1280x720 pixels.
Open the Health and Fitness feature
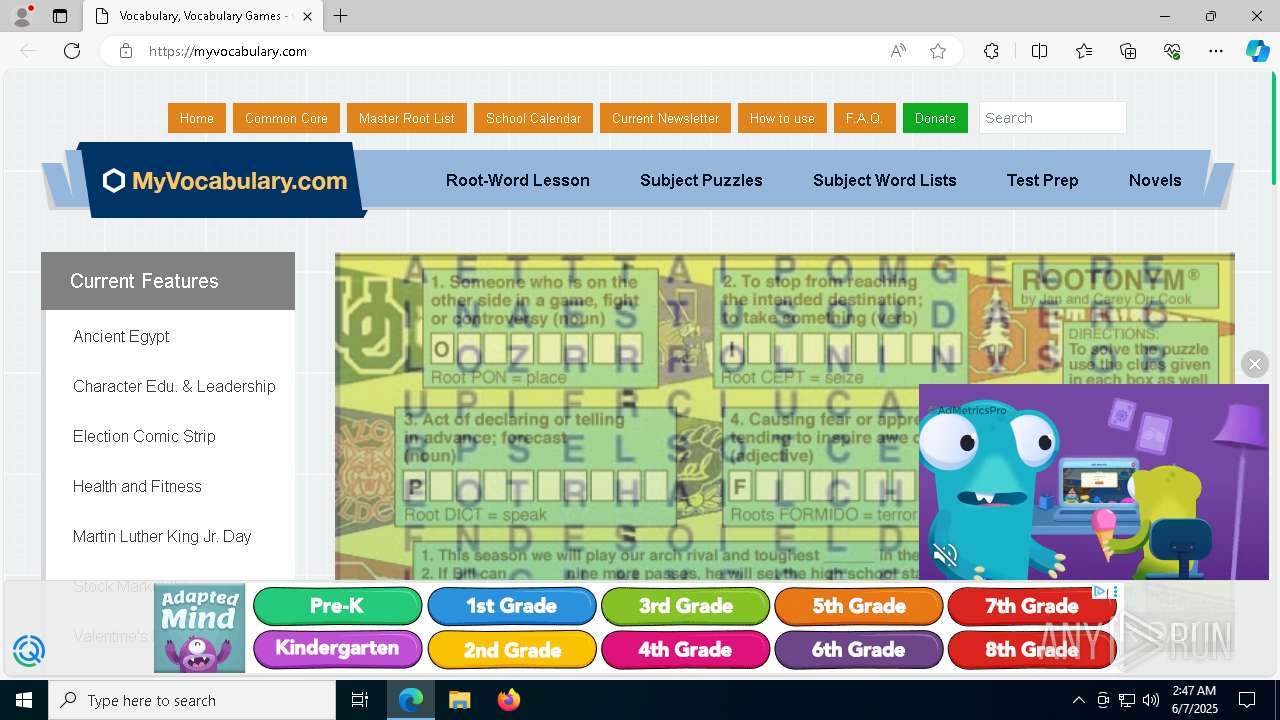click(137, 486)
